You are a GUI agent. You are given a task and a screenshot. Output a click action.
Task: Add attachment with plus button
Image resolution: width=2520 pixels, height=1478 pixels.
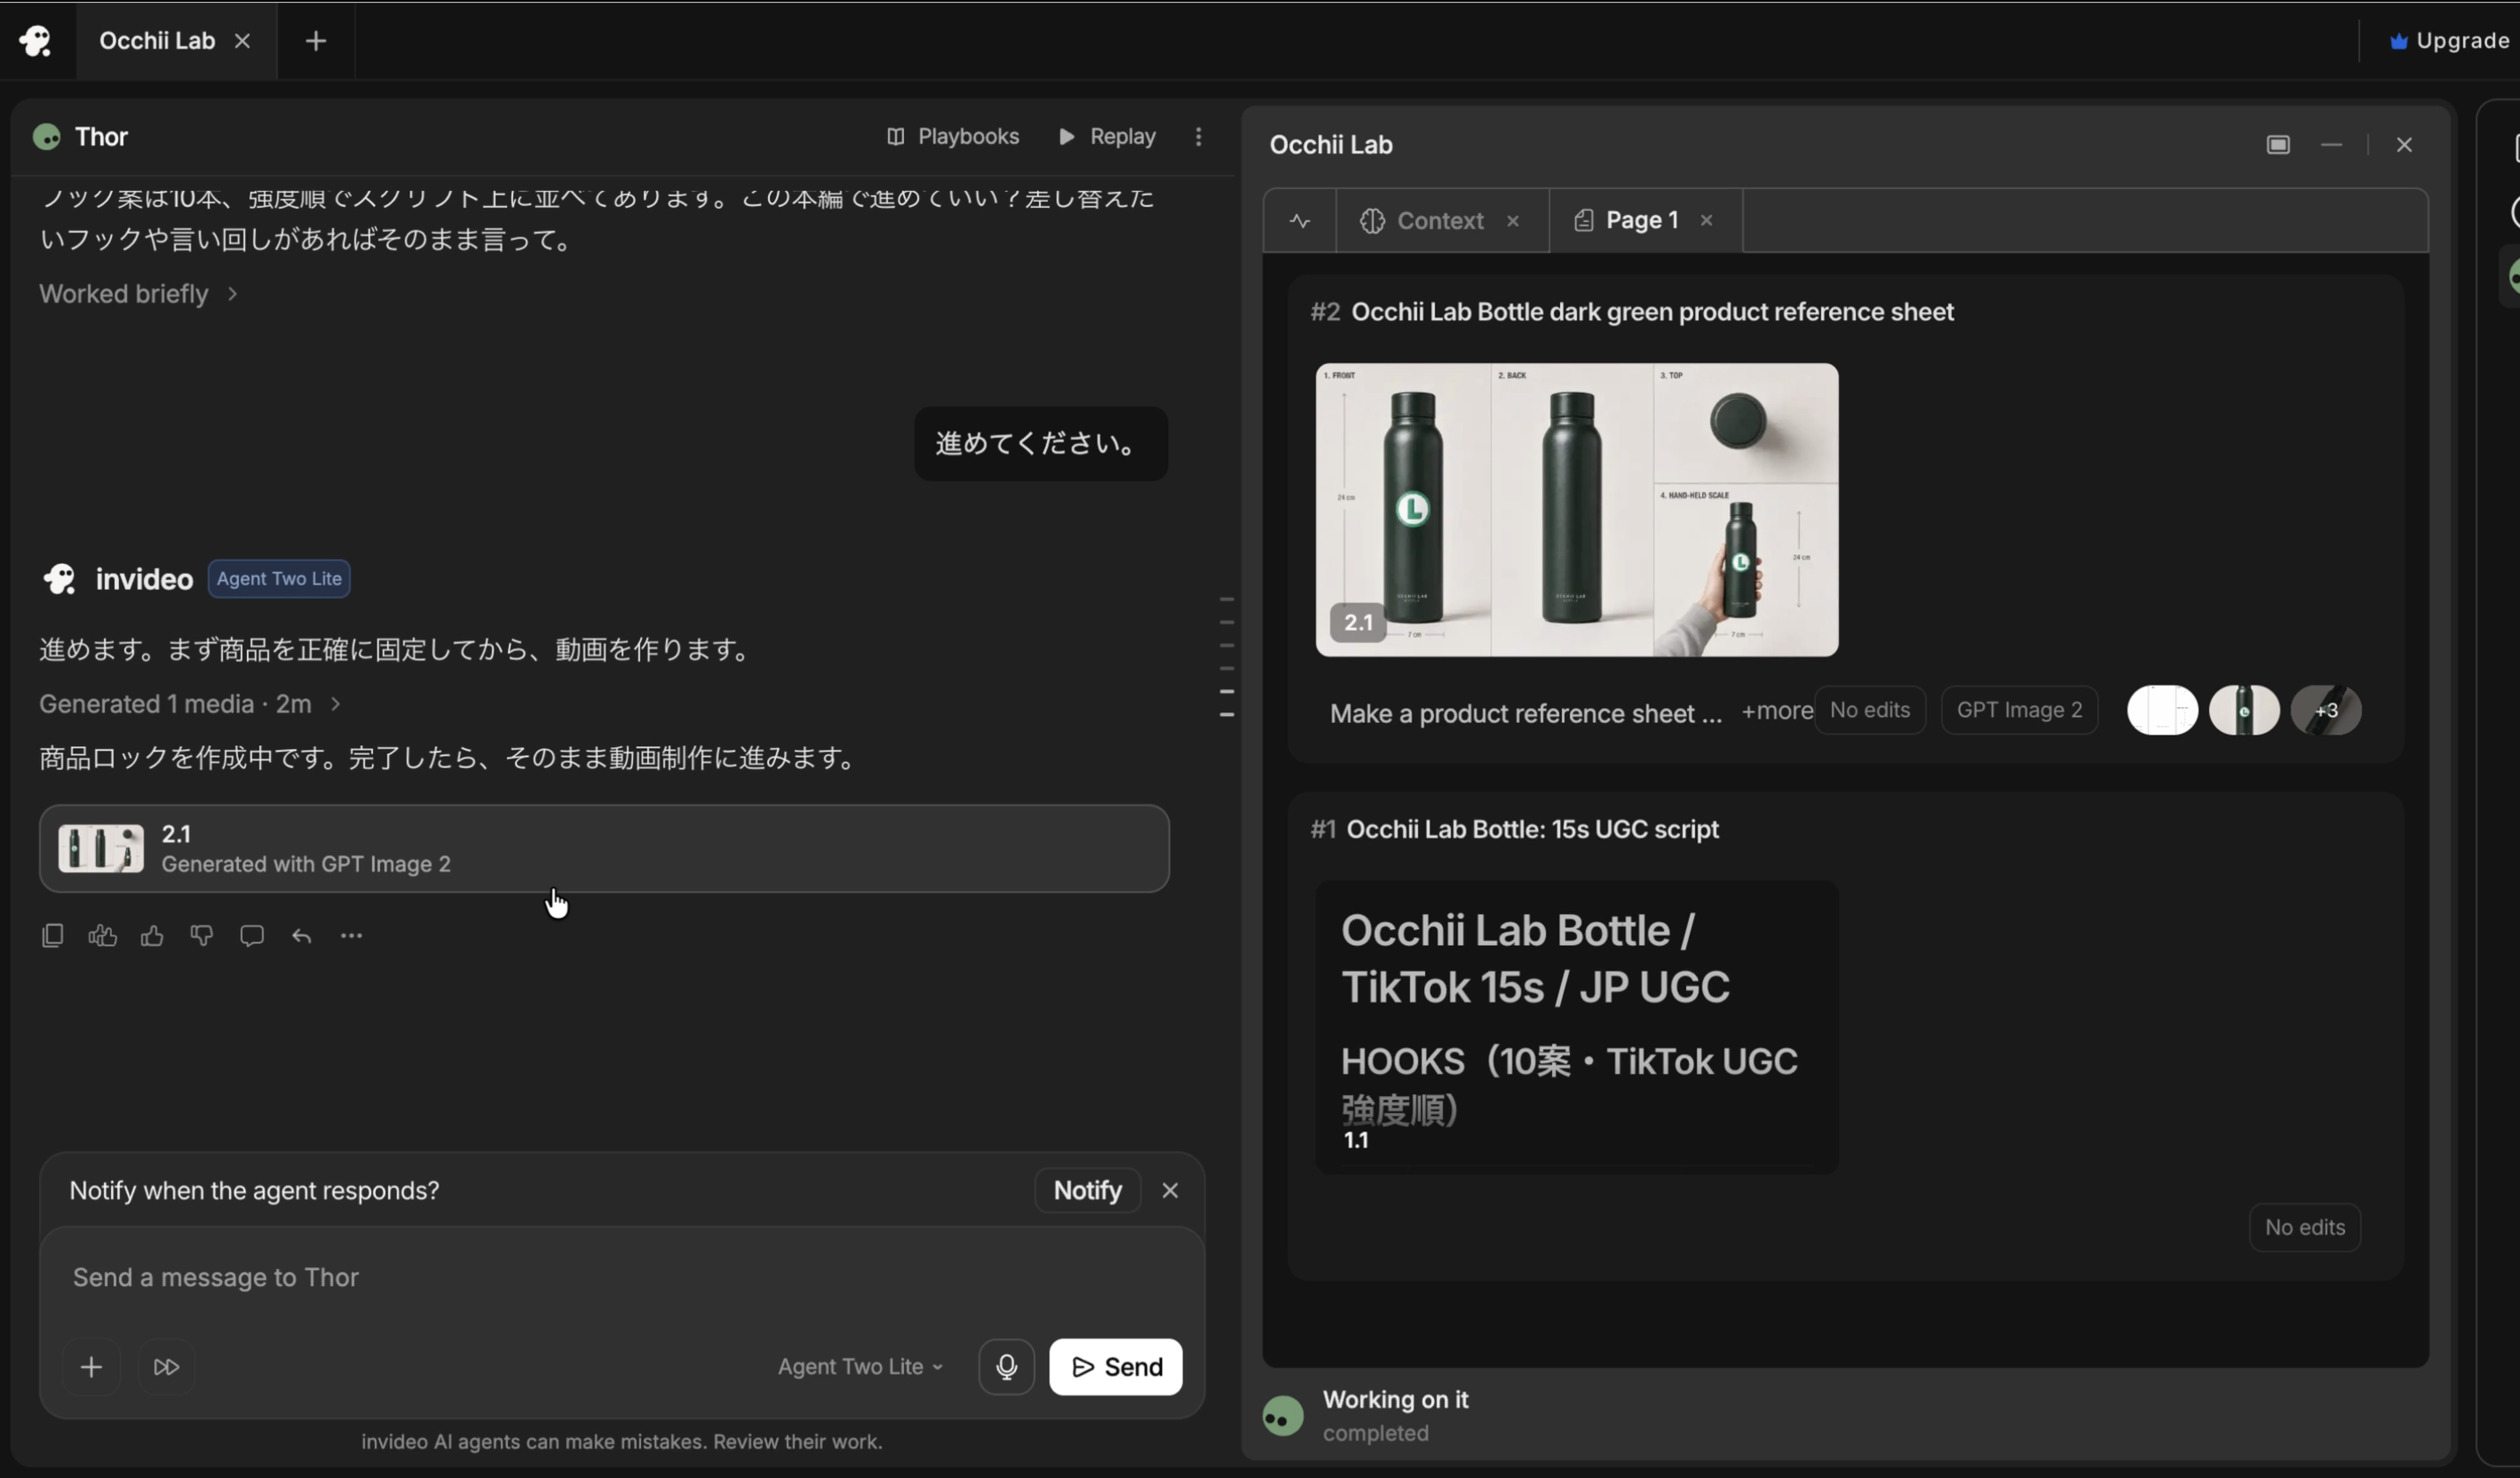coord(91,1367)
